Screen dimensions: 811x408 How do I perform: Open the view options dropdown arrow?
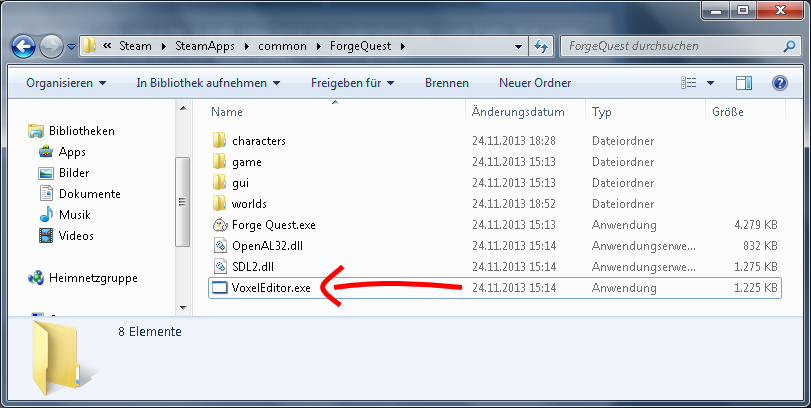pyautogui.click(x=710, y=83)
